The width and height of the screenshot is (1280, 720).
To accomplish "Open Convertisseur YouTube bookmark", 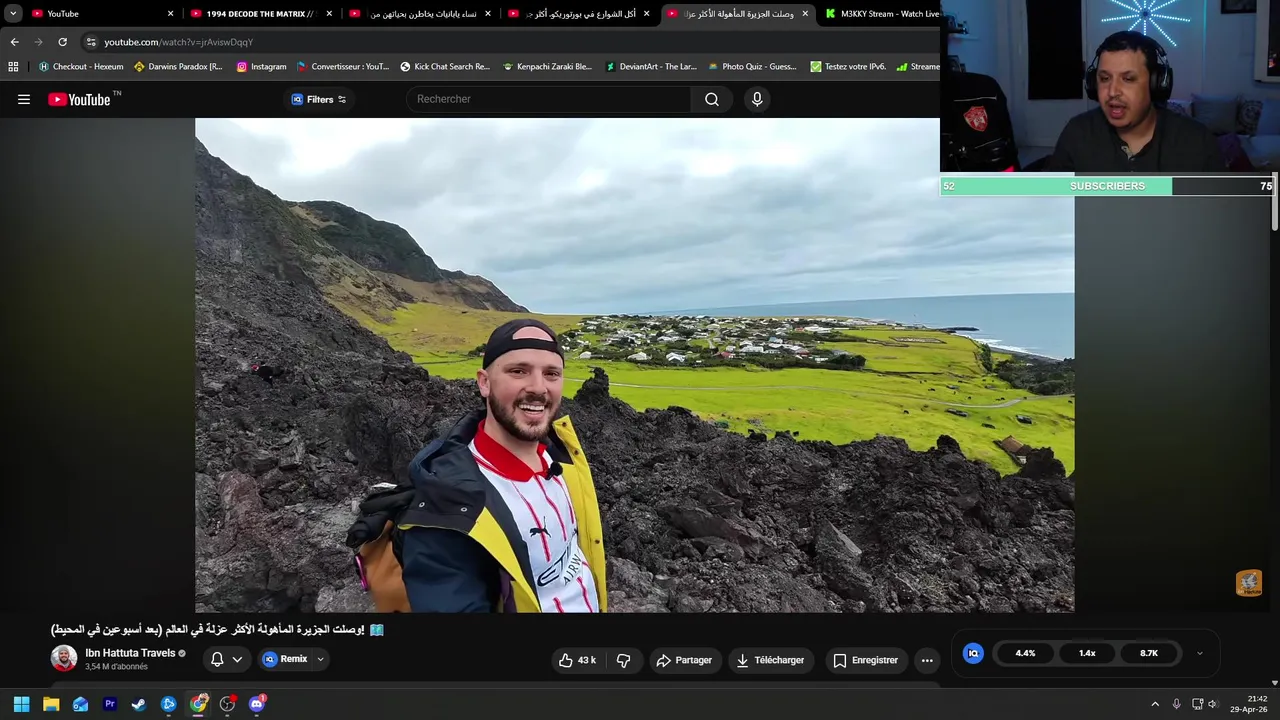I will tap(342, 67).
